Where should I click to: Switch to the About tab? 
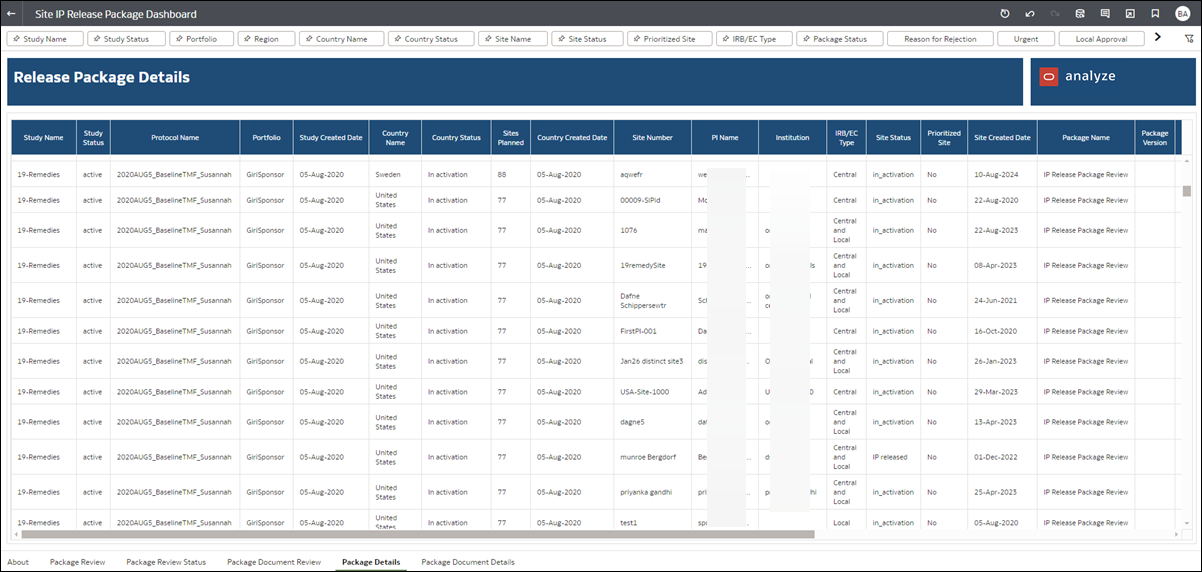point(18,562)
